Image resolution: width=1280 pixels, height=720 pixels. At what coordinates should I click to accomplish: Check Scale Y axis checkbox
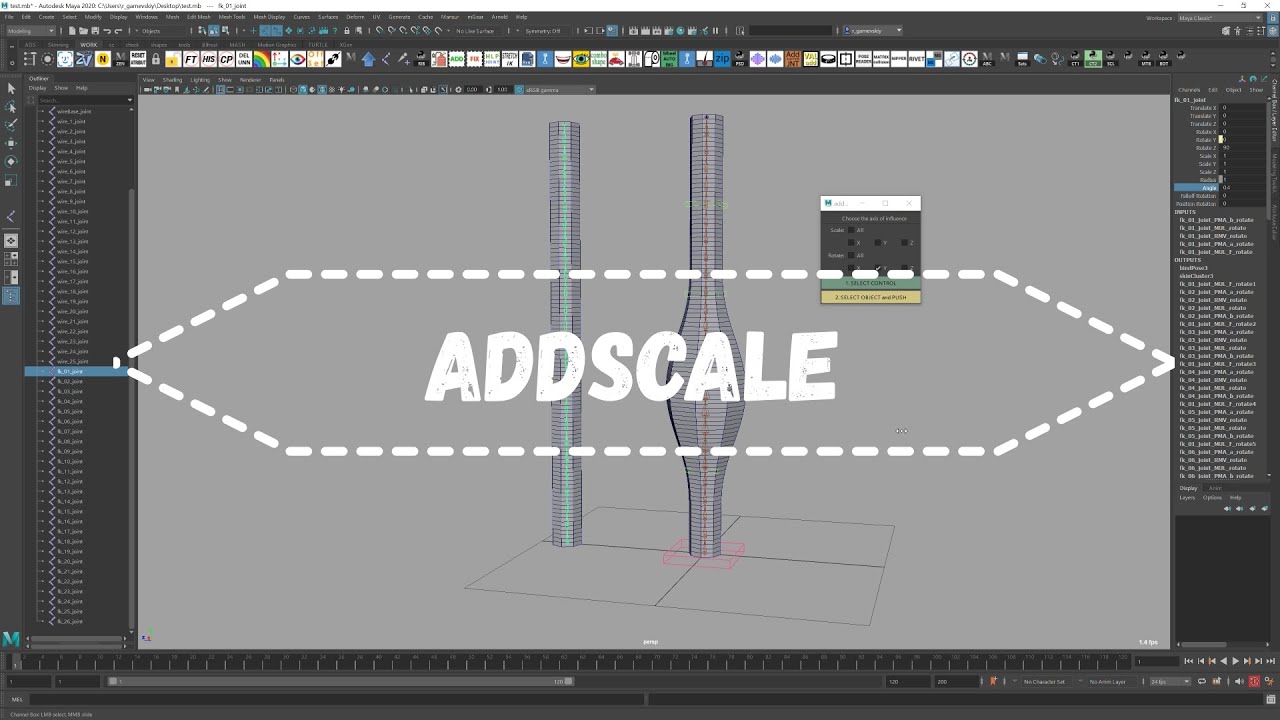[878, 243]
